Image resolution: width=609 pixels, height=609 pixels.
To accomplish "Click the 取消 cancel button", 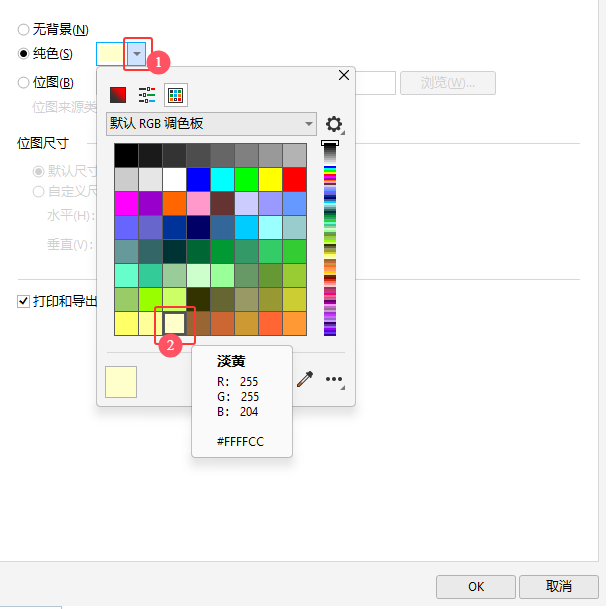I will [559, 586].
